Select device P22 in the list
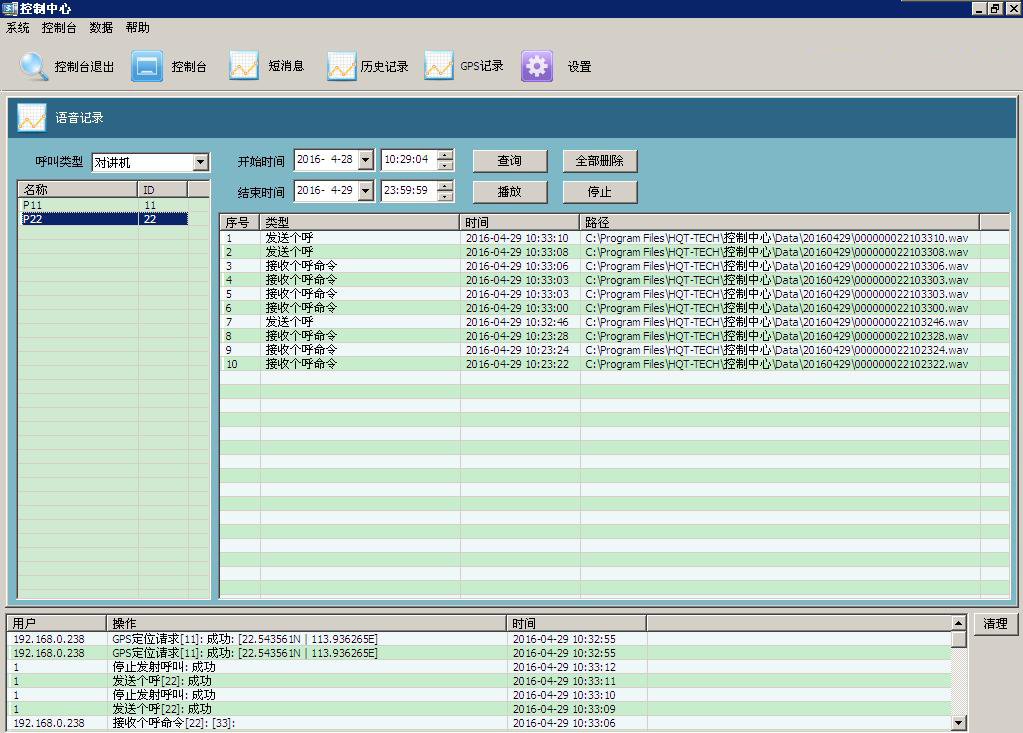Viewport: 1023px width, 733px height. [x=104, y=219]
